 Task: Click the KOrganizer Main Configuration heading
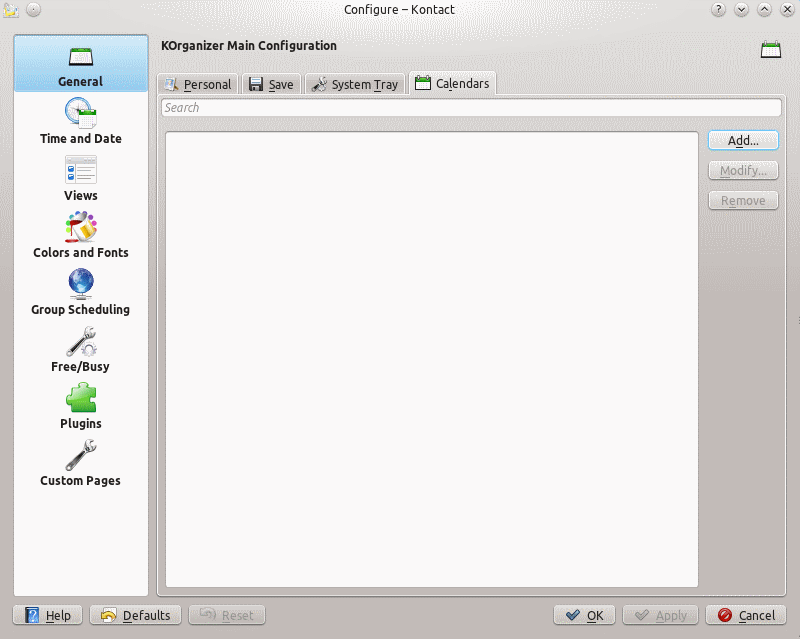click(x=249, y=46)
